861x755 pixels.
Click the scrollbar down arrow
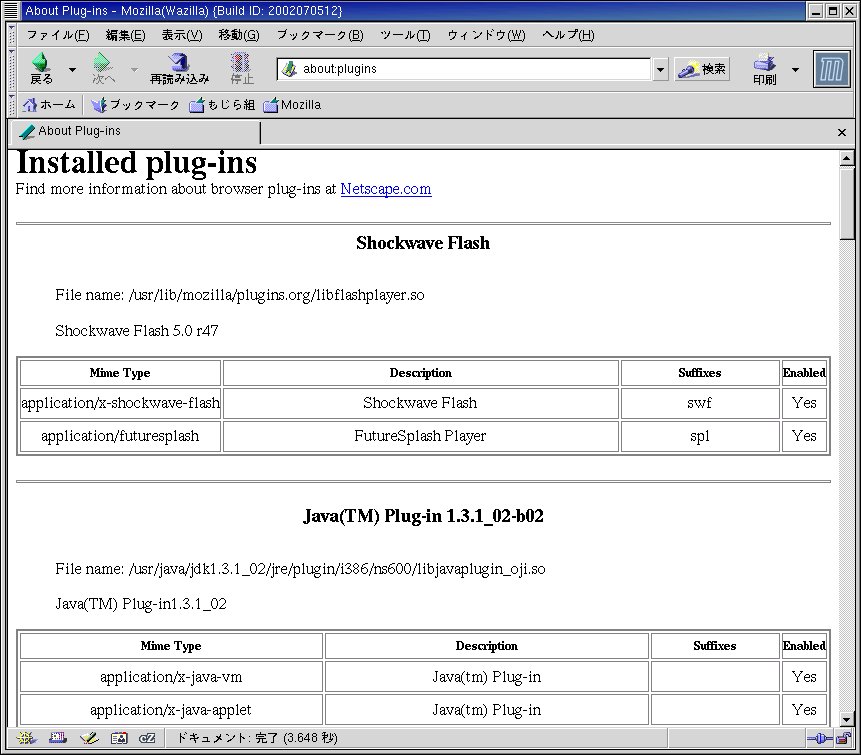[x=846, y=719]
